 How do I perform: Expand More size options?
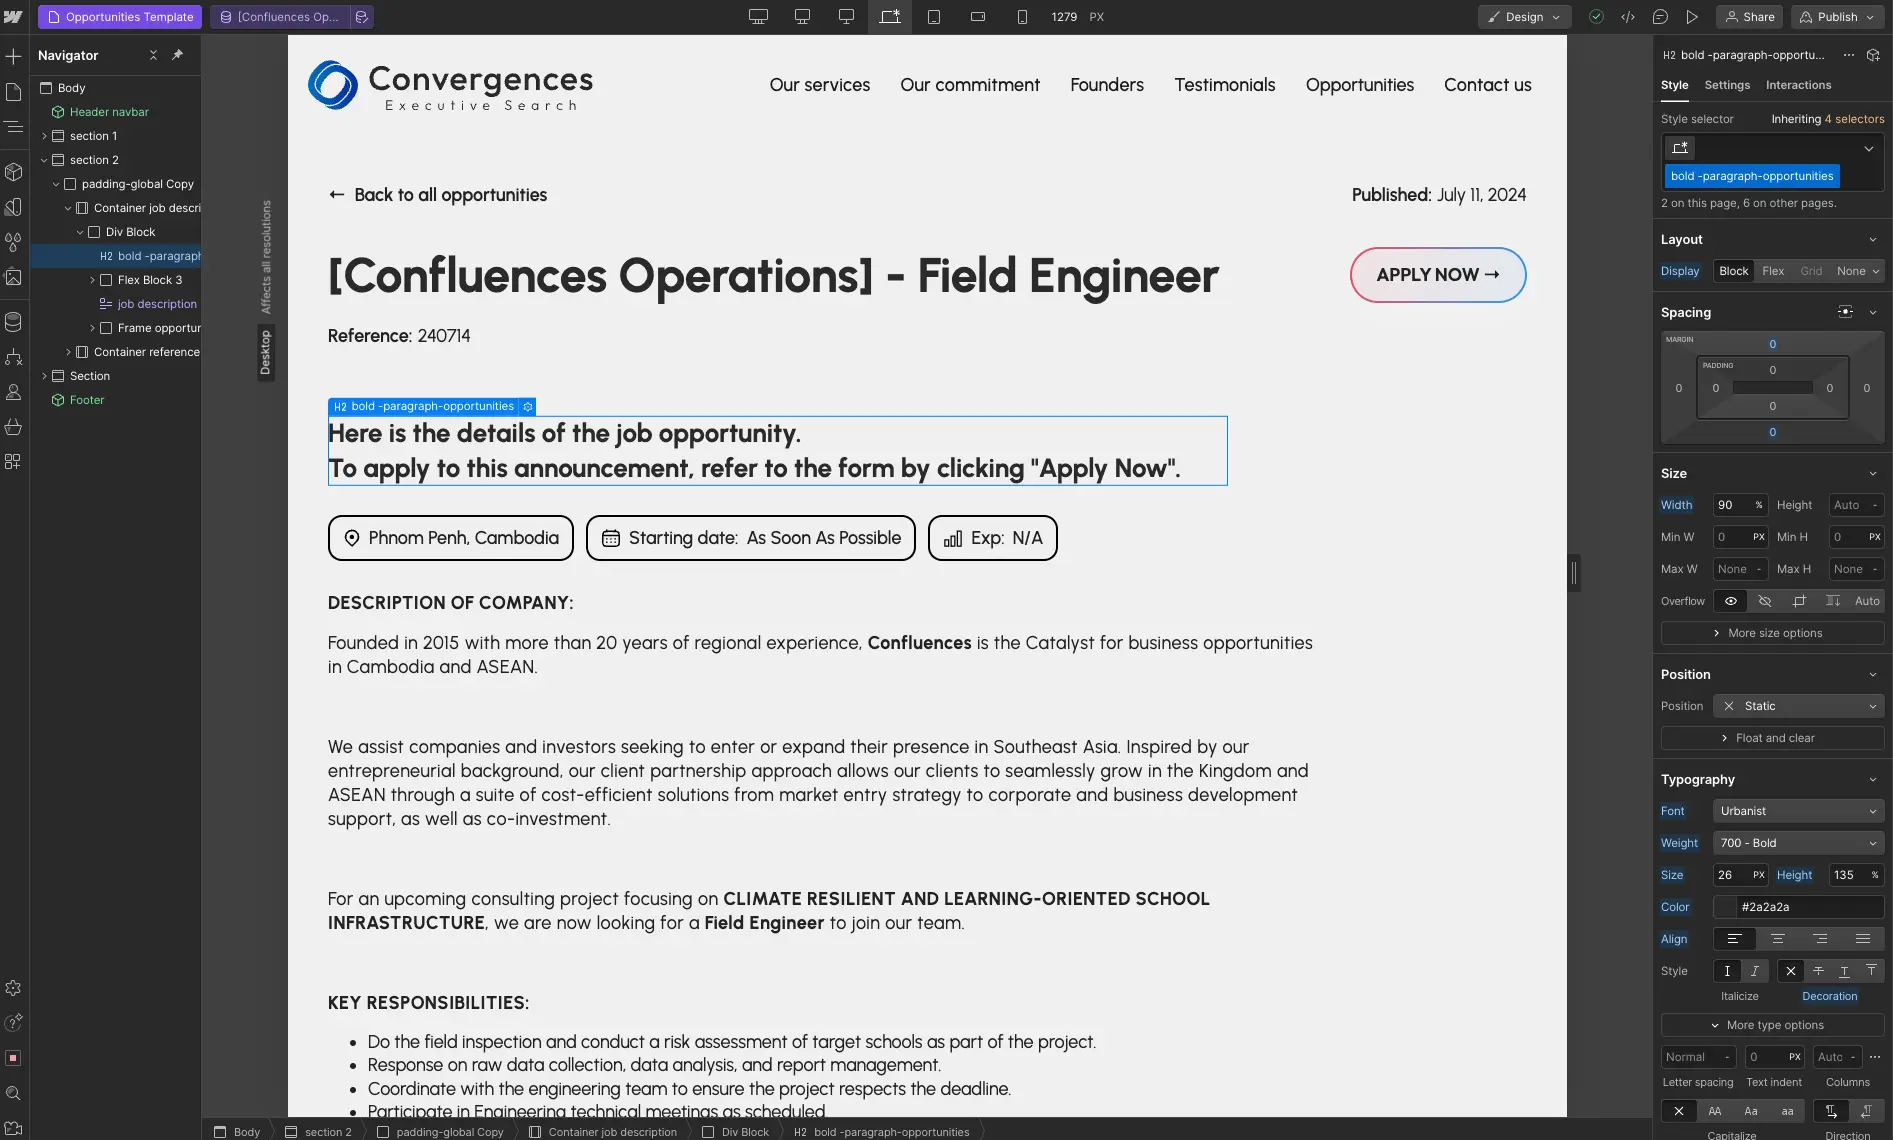(1772, 633)
